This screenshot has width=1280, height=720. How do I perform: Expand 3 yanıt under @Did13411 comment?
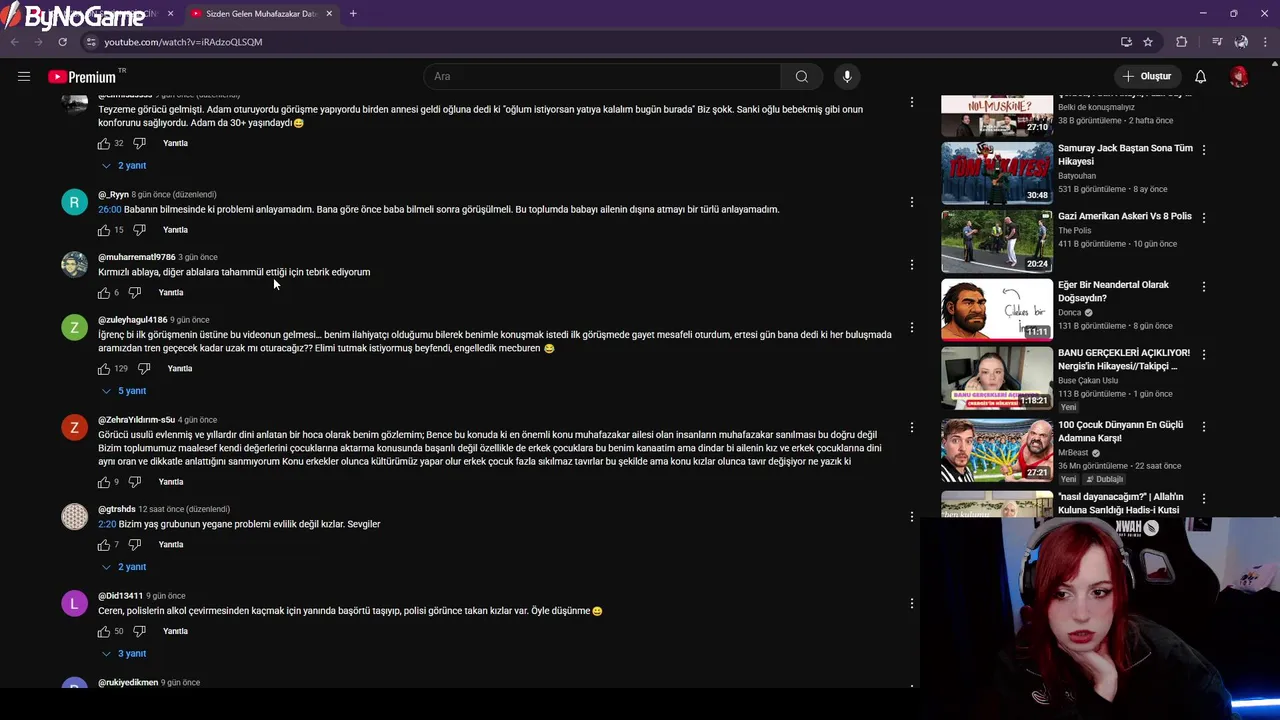click(124, 654)
